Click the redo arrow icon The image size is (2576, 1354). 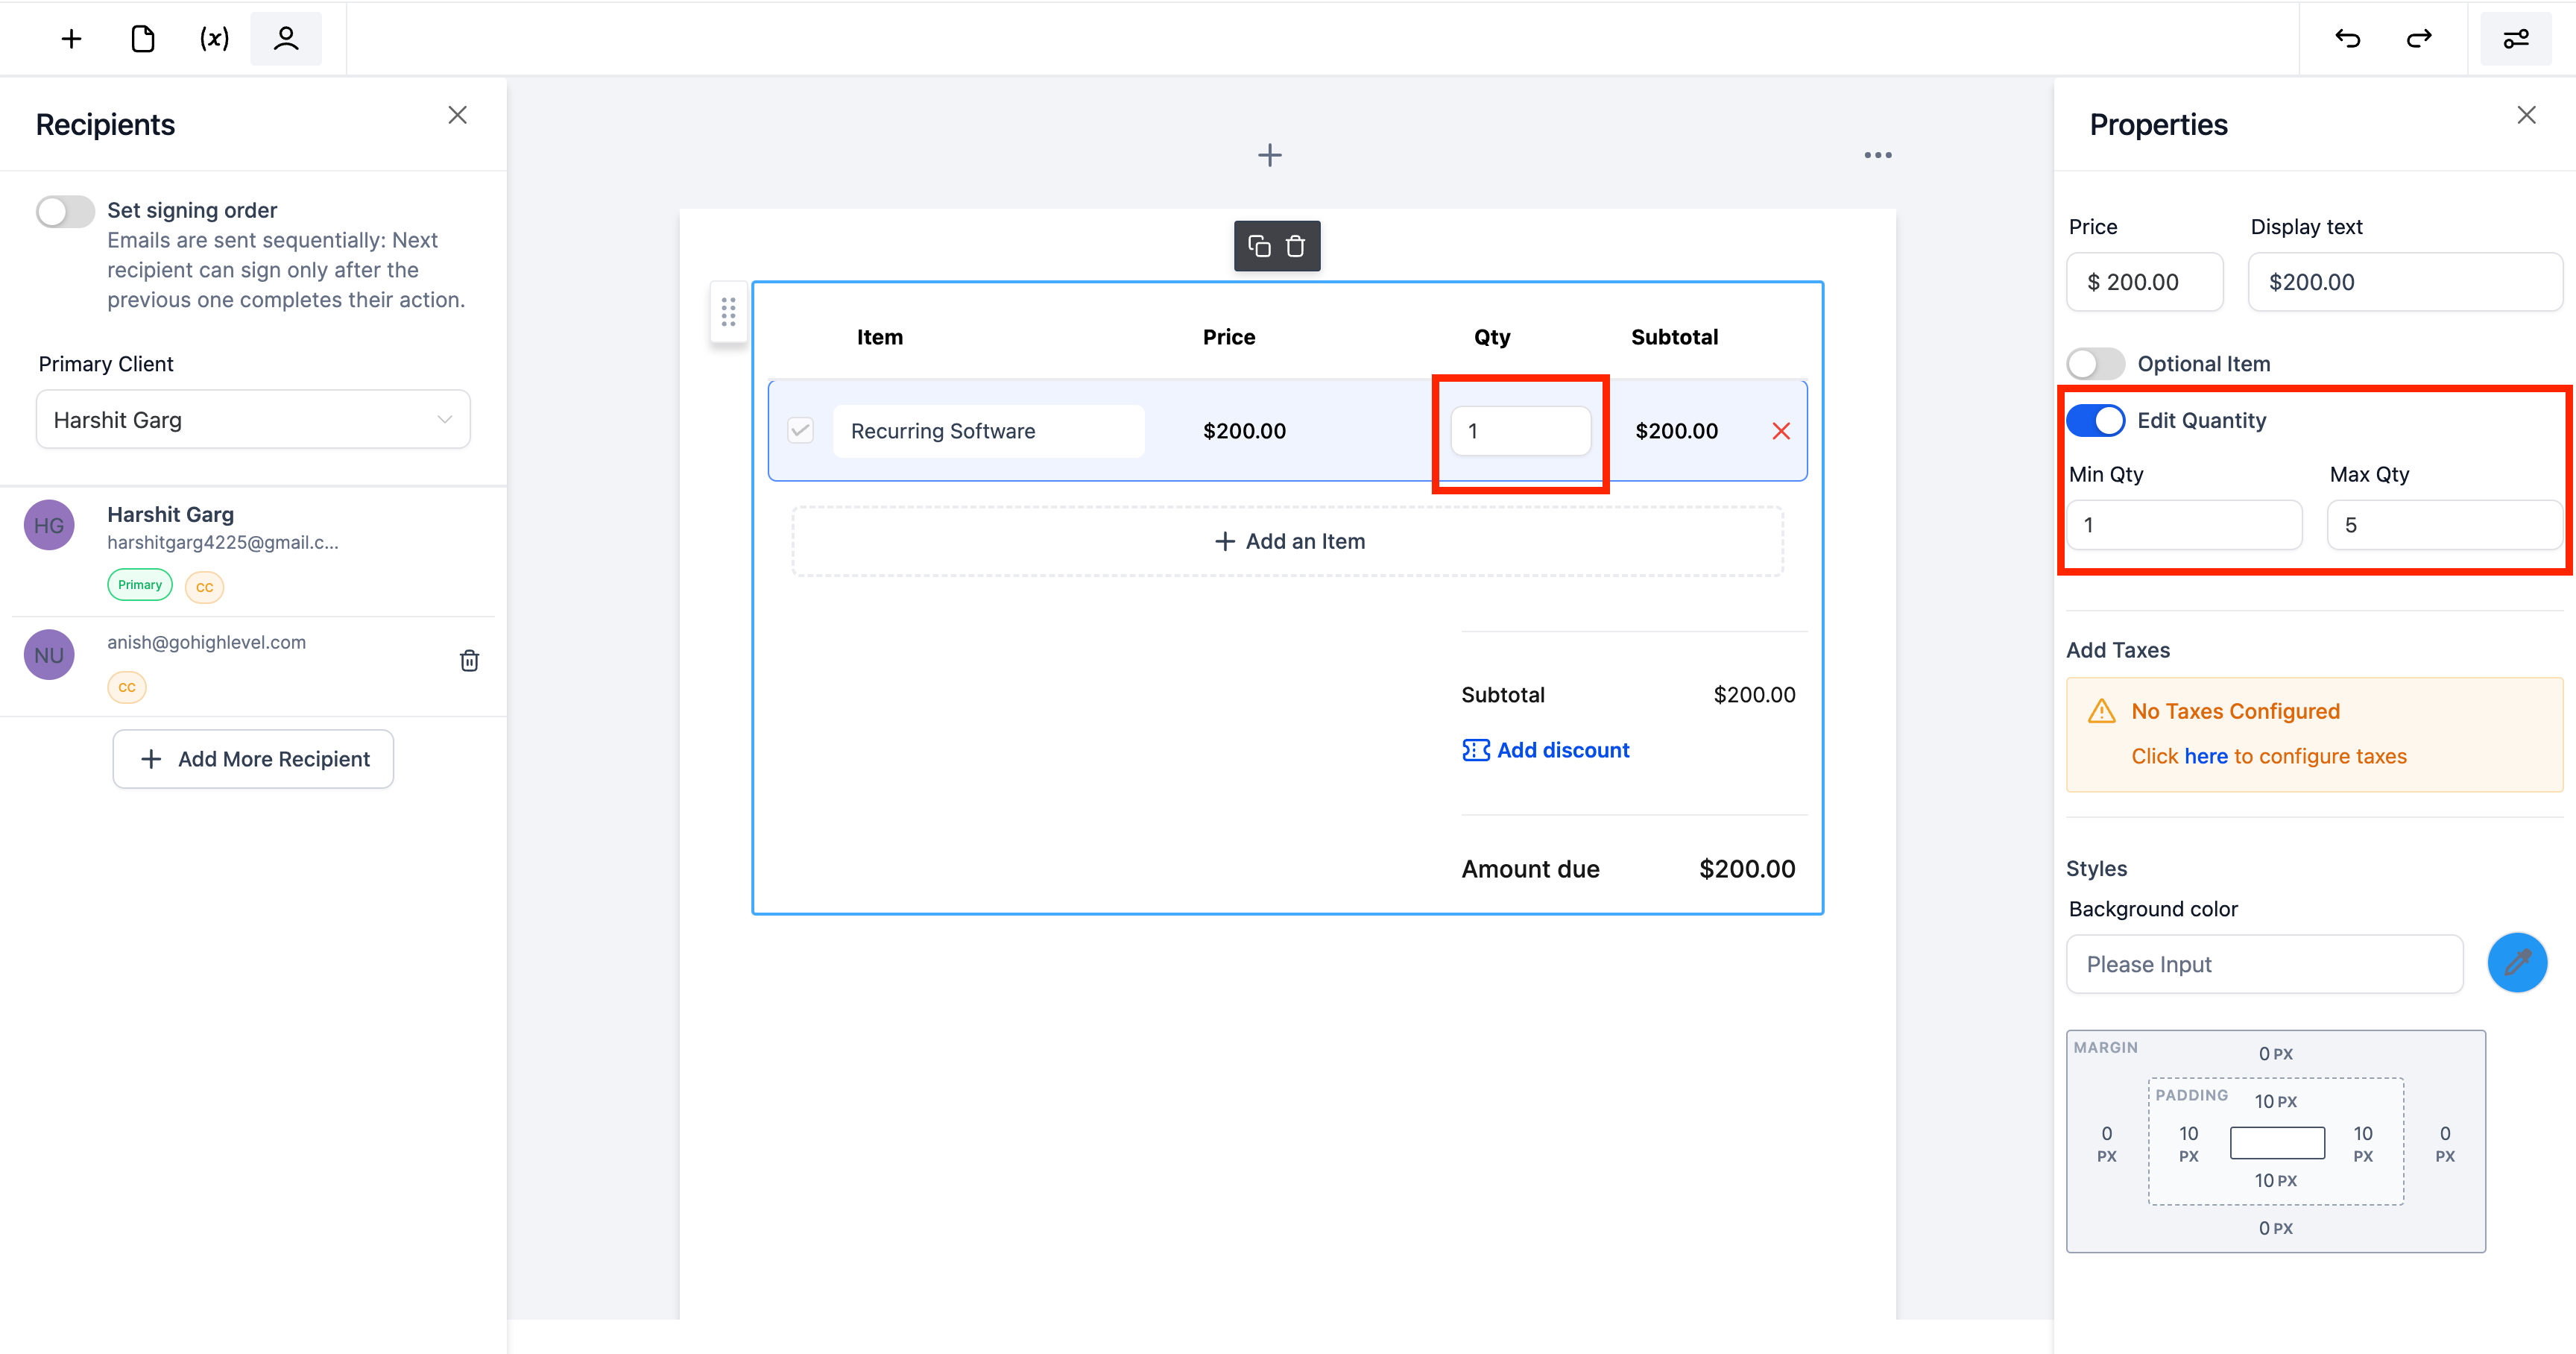tap(2418, 39)
